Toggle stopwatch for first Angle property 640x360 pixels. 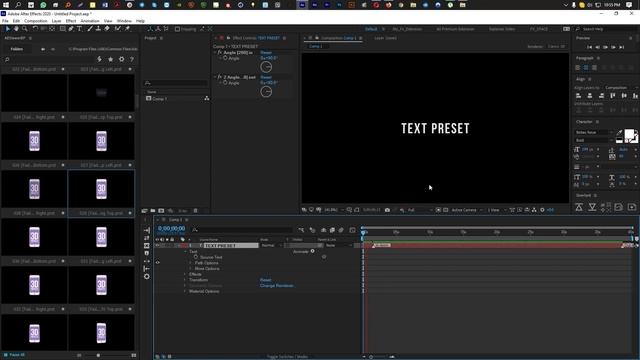225,58
